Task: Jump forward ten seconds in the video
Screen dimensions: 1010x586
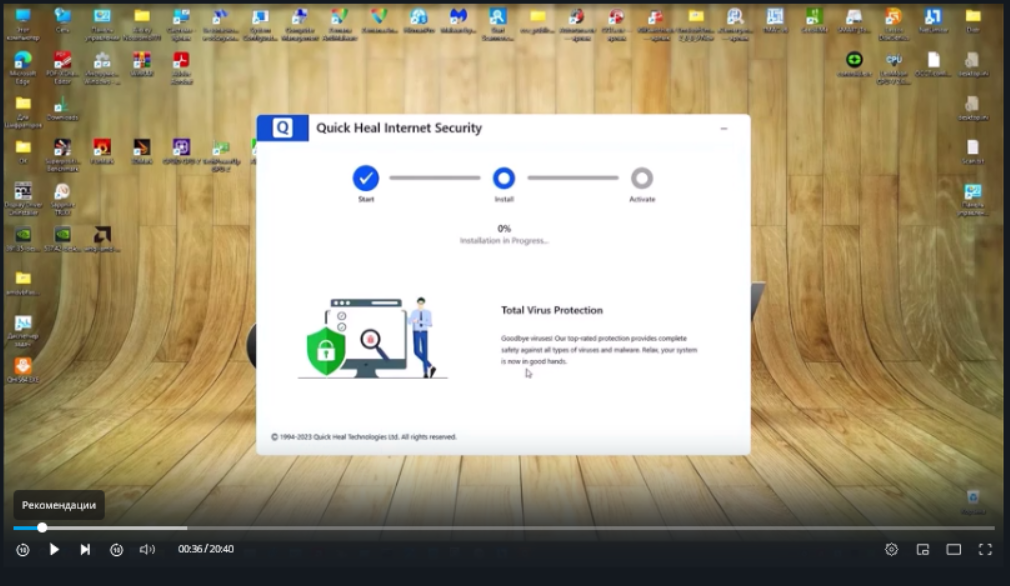Action: pyautogui.click(x=117, y=550)
